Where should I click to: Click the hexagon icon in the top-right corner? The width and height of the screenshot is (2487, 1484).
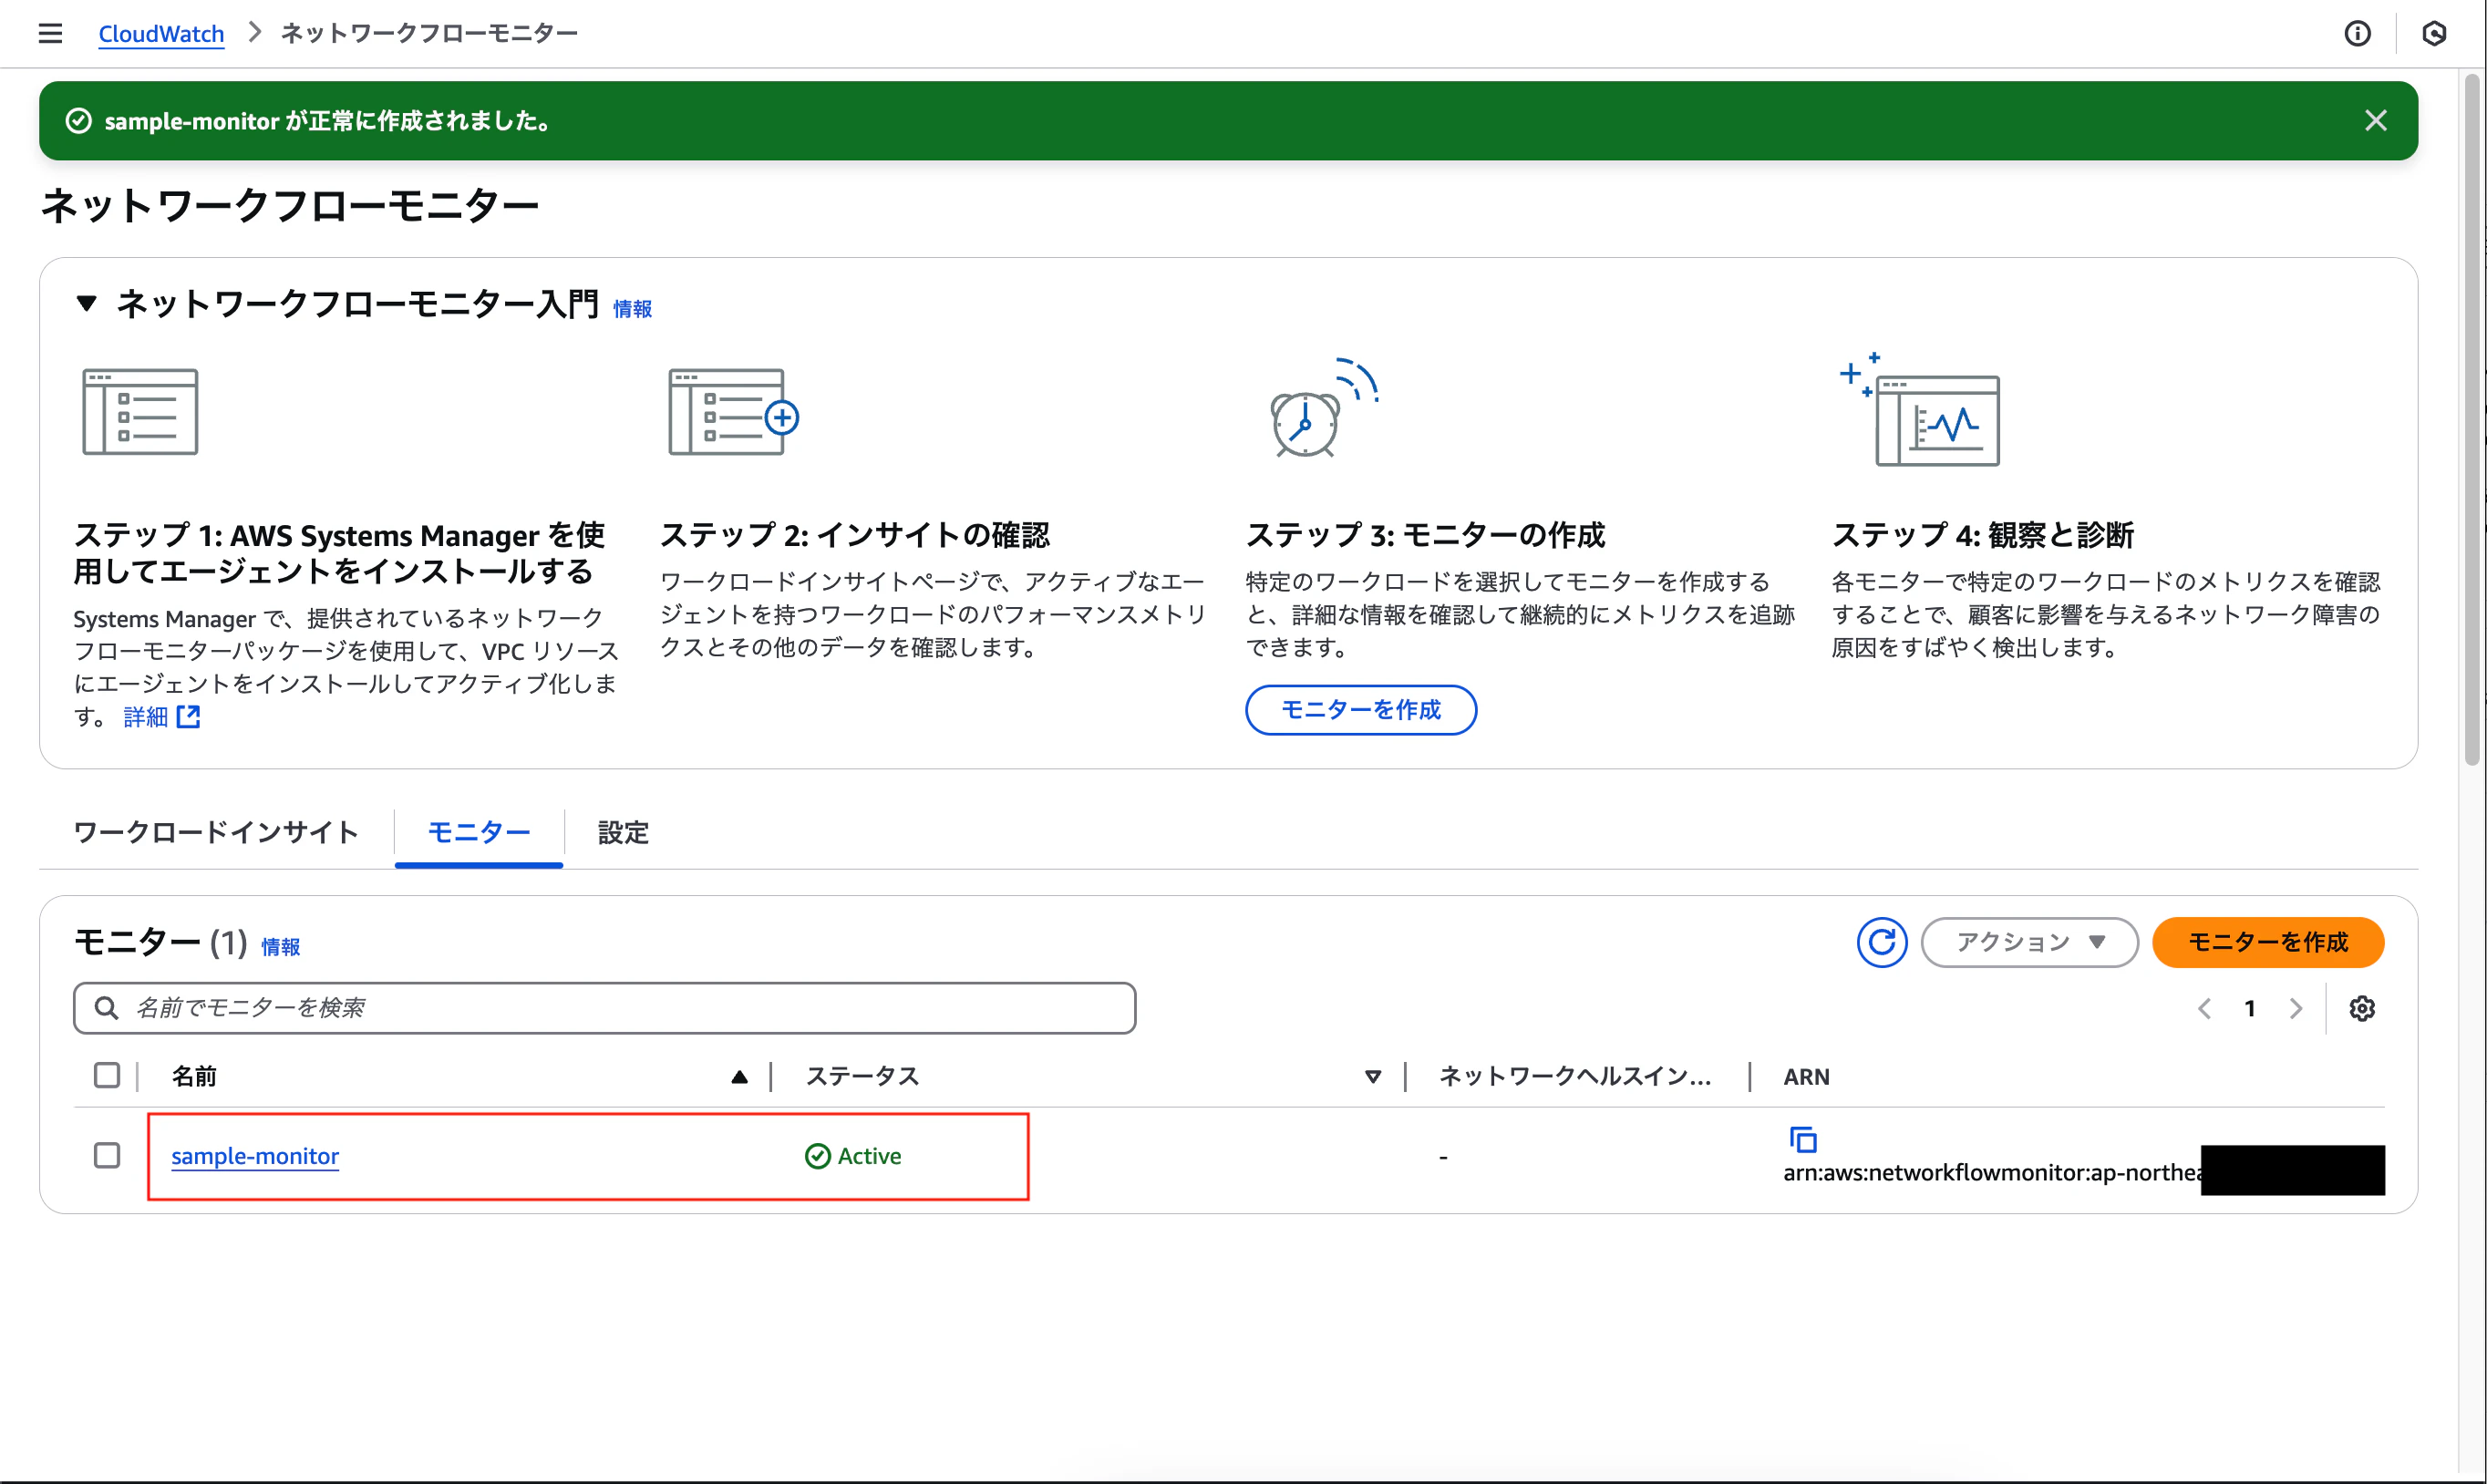2434,34
